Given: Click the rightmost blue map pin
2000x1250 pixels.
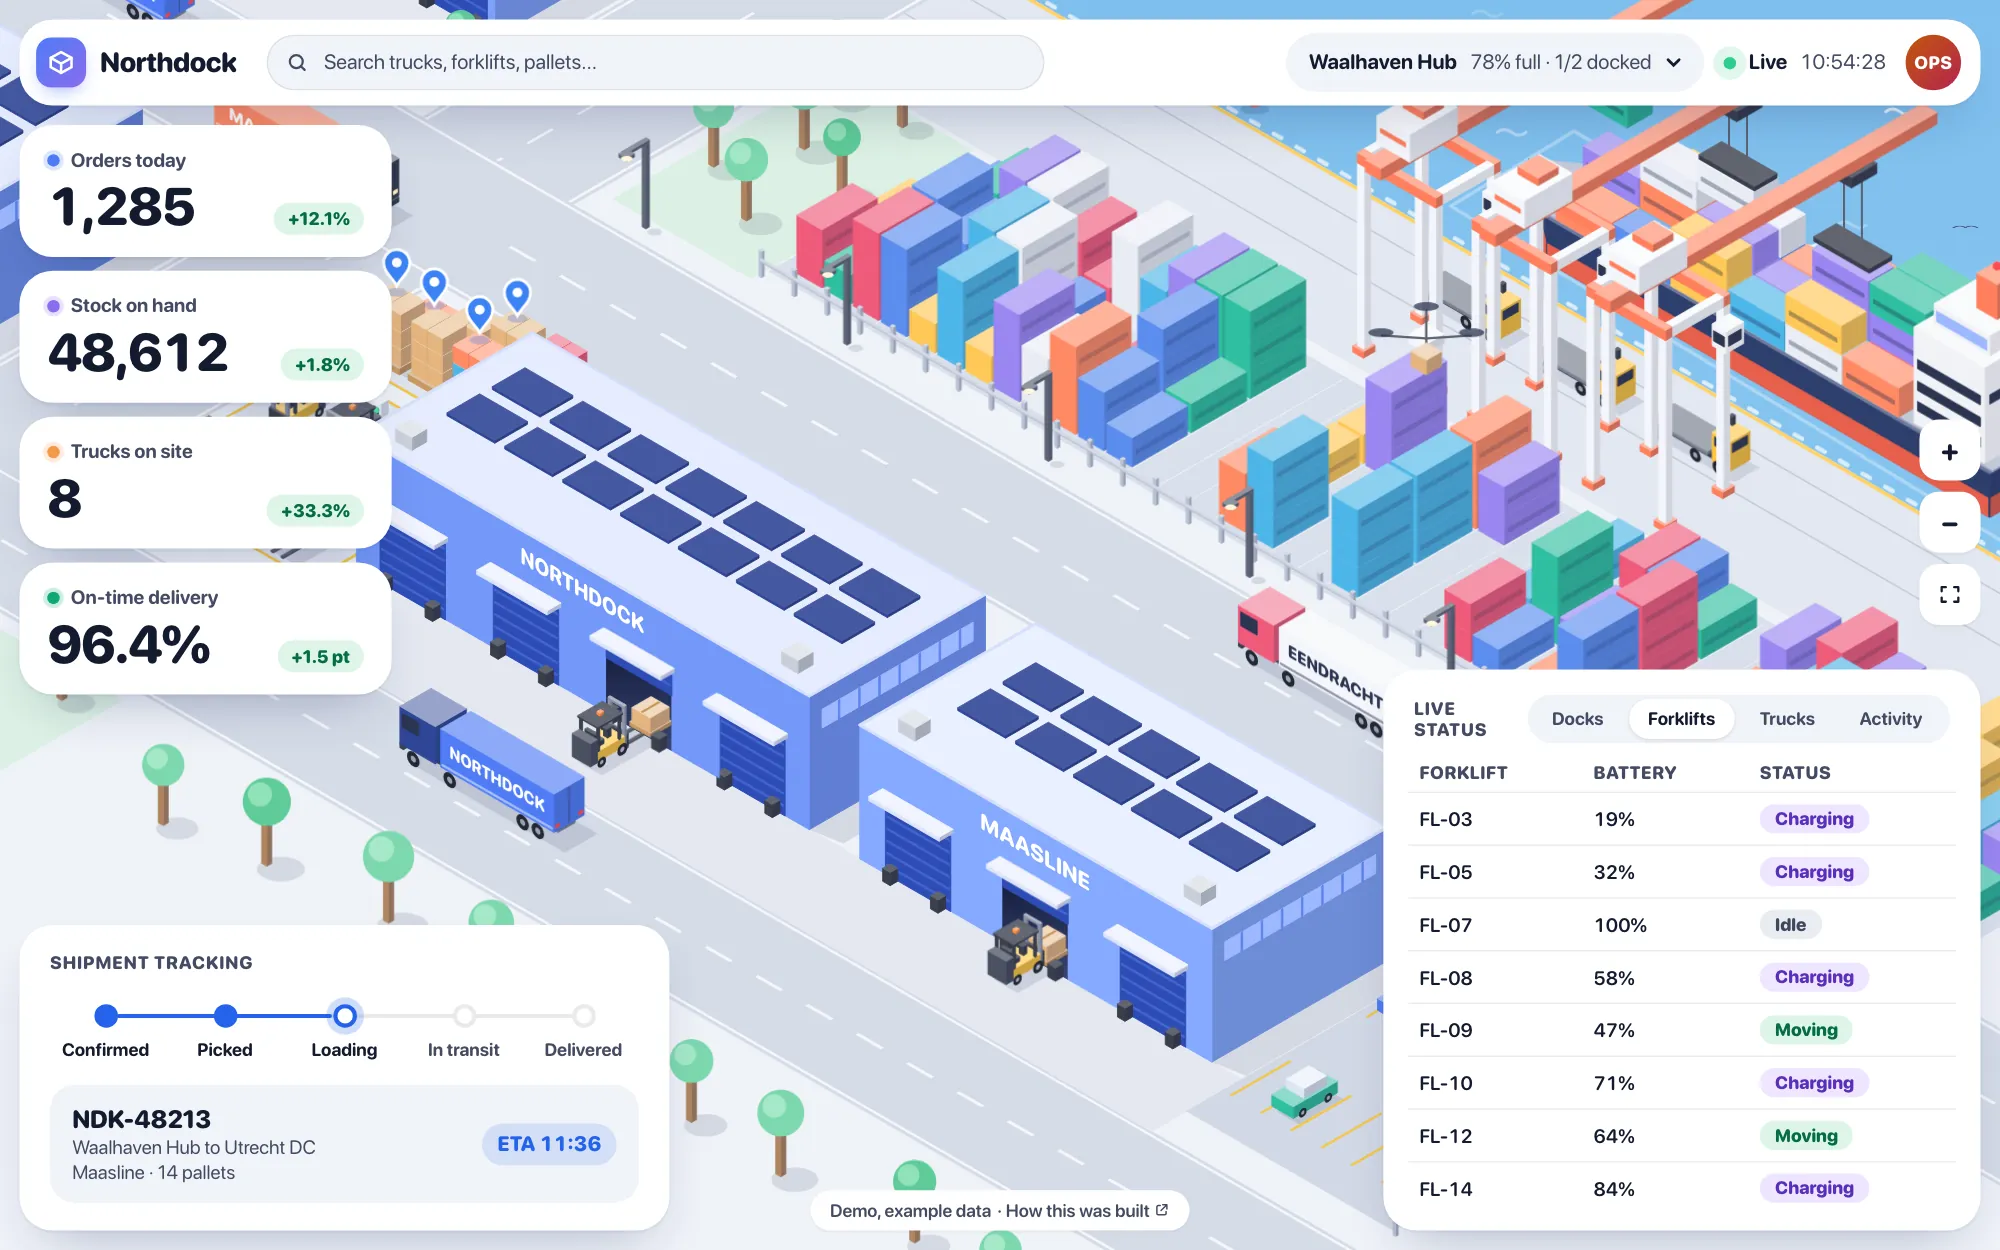Looking at the screenshot, I should click(x=517, y=295).
